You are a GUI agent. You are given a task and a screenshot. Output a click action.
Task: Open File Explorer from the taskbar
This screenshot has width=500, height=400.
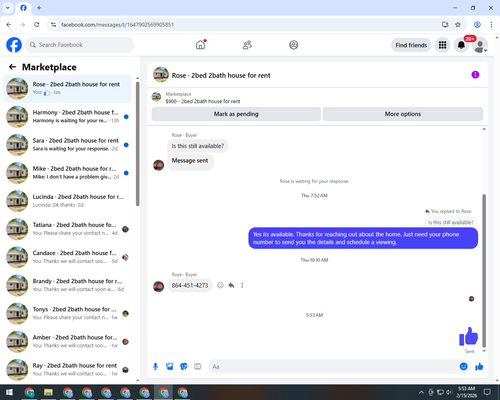click(48, 392)
